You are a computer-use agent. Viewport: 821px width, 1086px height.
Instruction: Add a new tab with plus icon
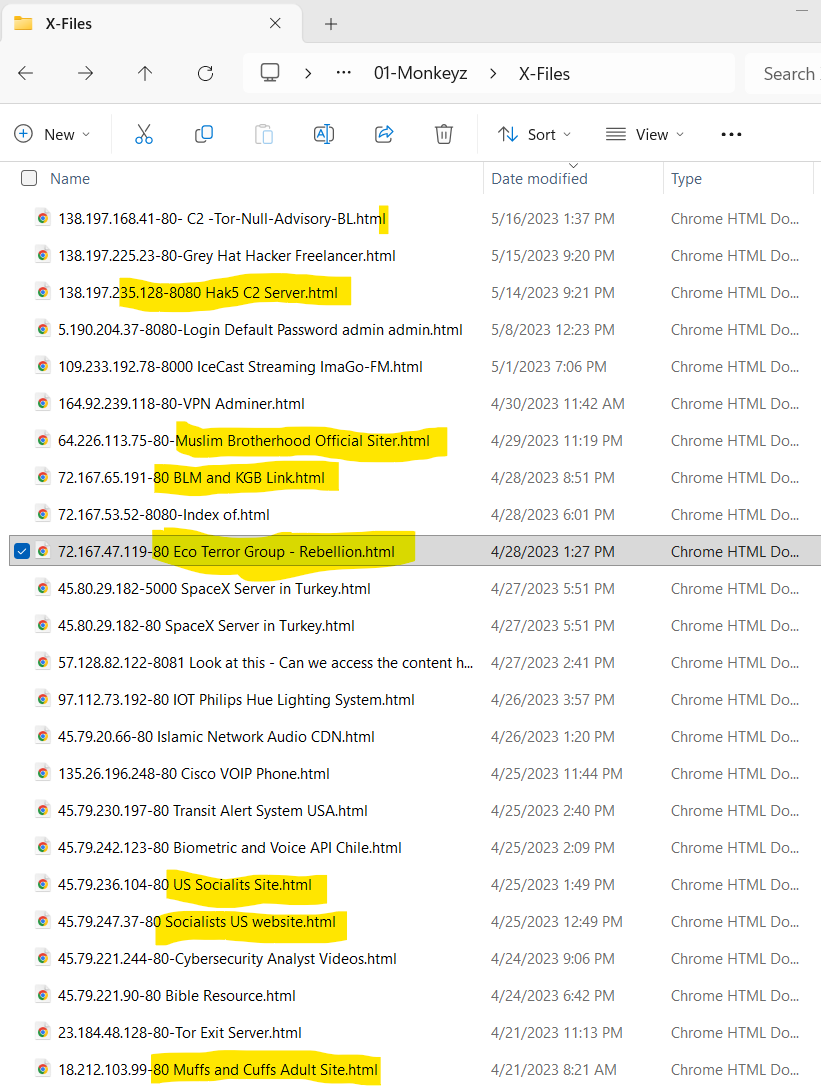click(x=331, y=24)
